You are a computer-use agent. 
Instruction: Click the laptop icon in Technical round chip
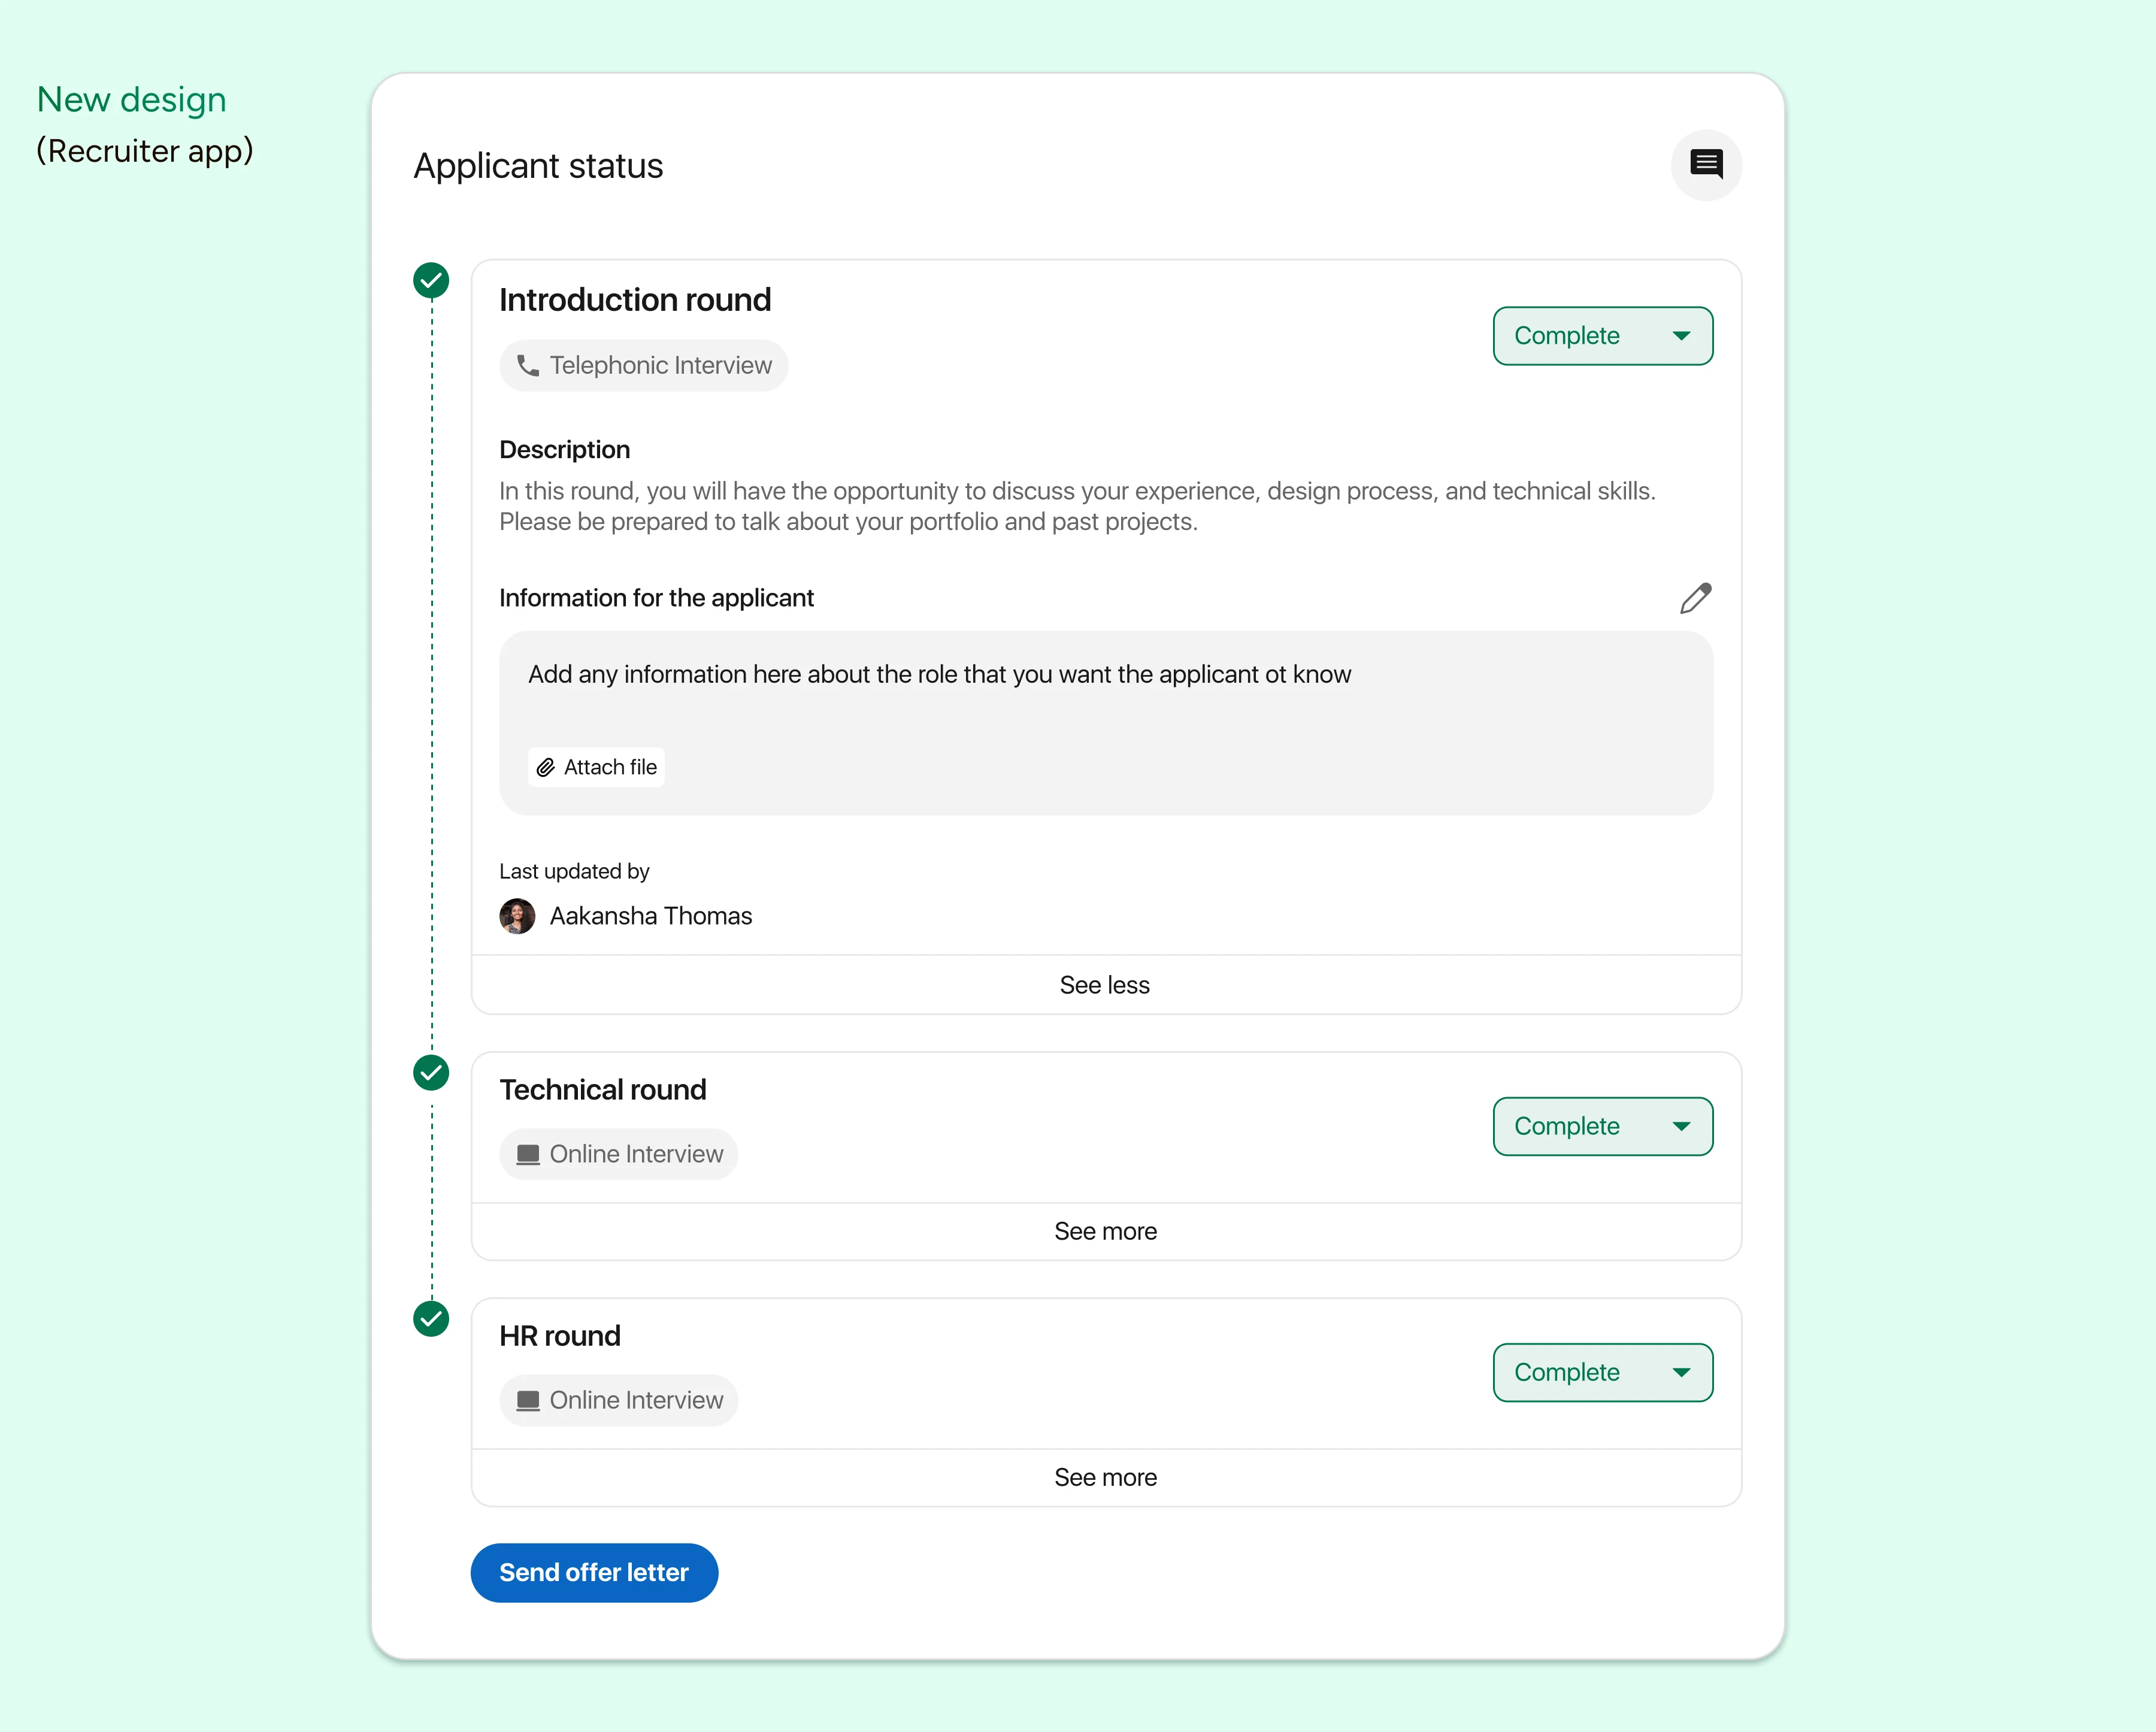pyautogui.click(x=527, y=1154)
